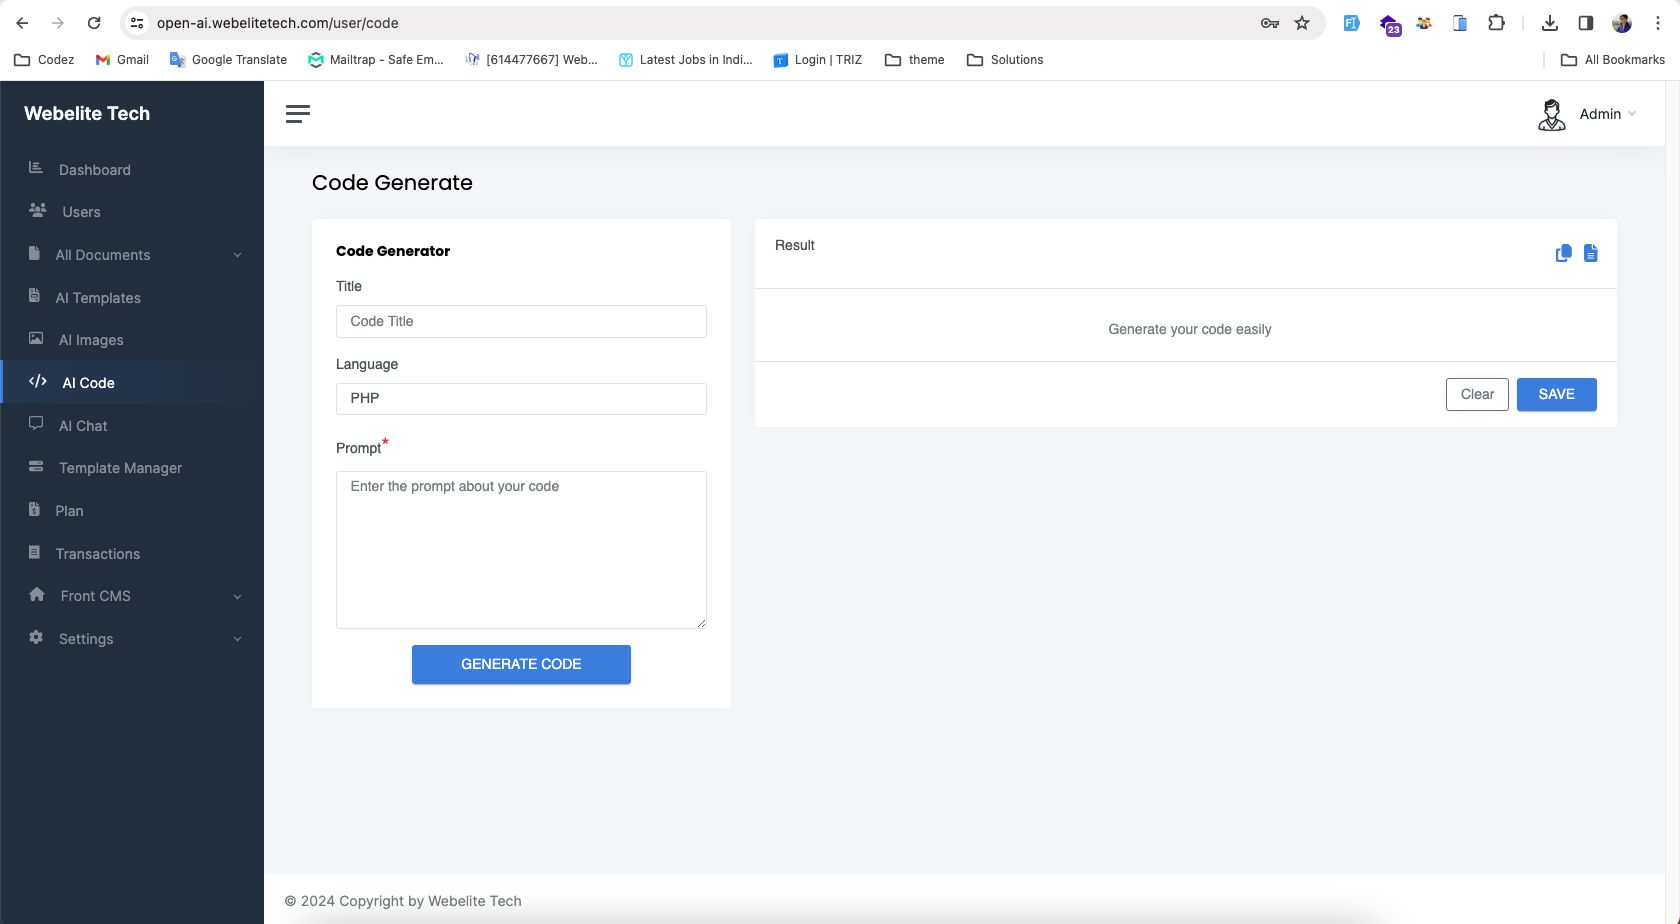Open the Admin profile dropdown
The width and height of the screenshot is (1680, 924).
1587,114
